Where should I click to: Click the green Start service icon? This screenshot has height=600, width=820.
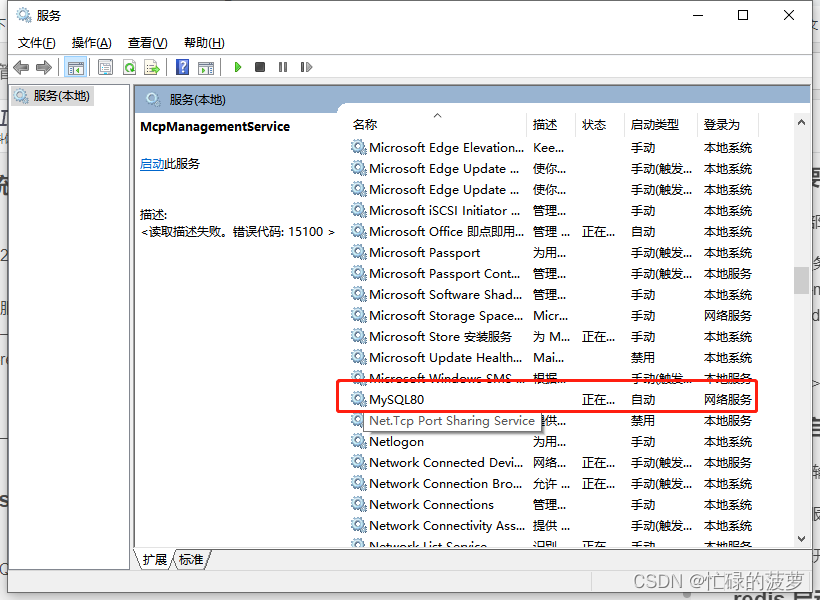[238, 67]
